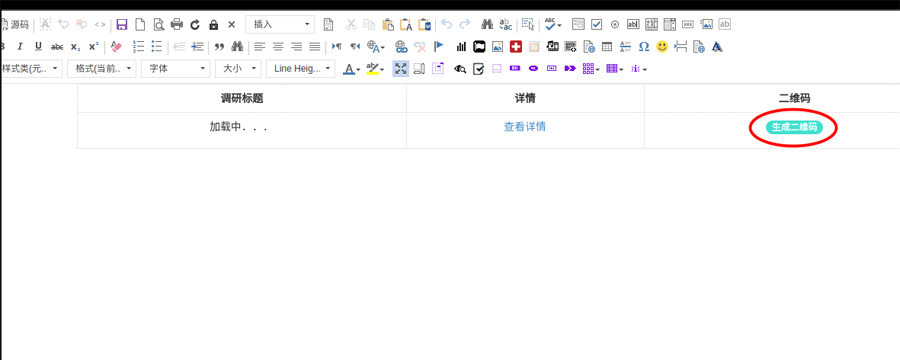Click the image icon in second row
The image size is (900, 360).
point(498,47)
